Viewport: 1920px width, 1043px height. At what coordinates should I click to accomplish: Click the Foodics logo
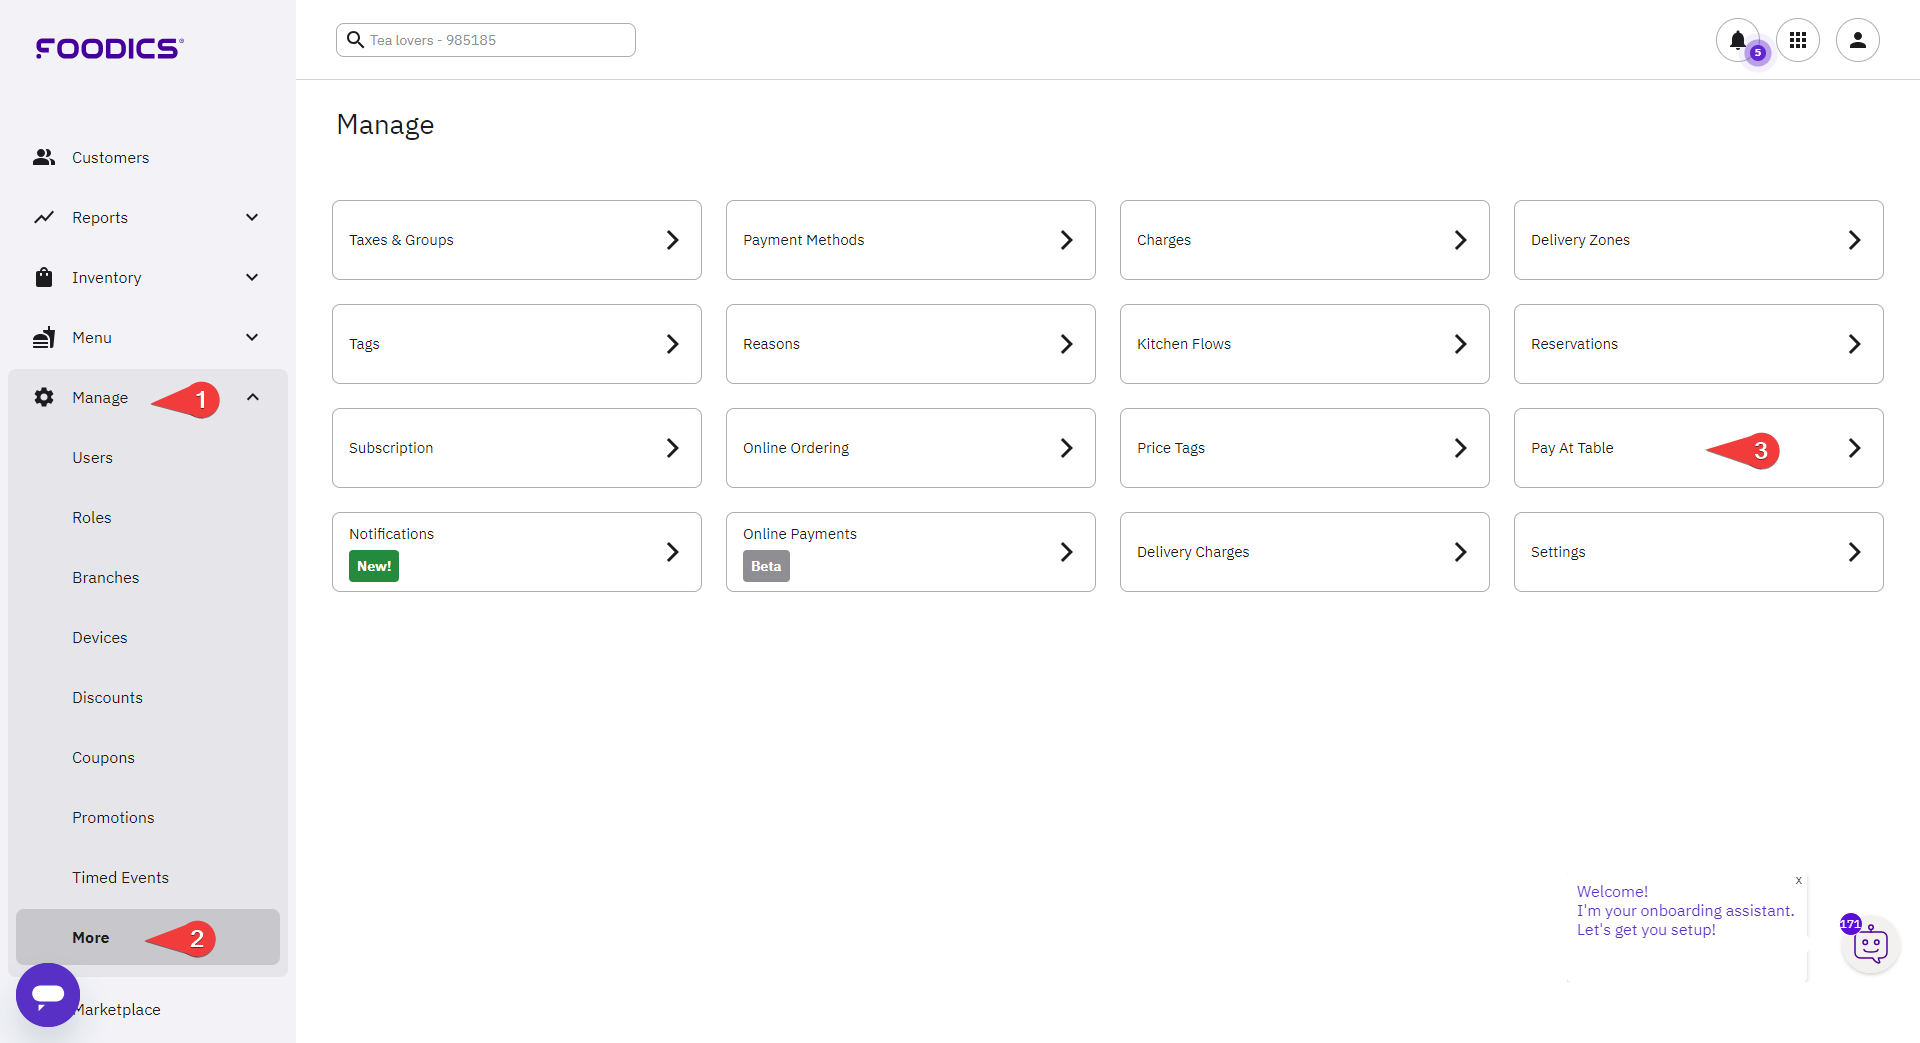(x=110, y=48)
